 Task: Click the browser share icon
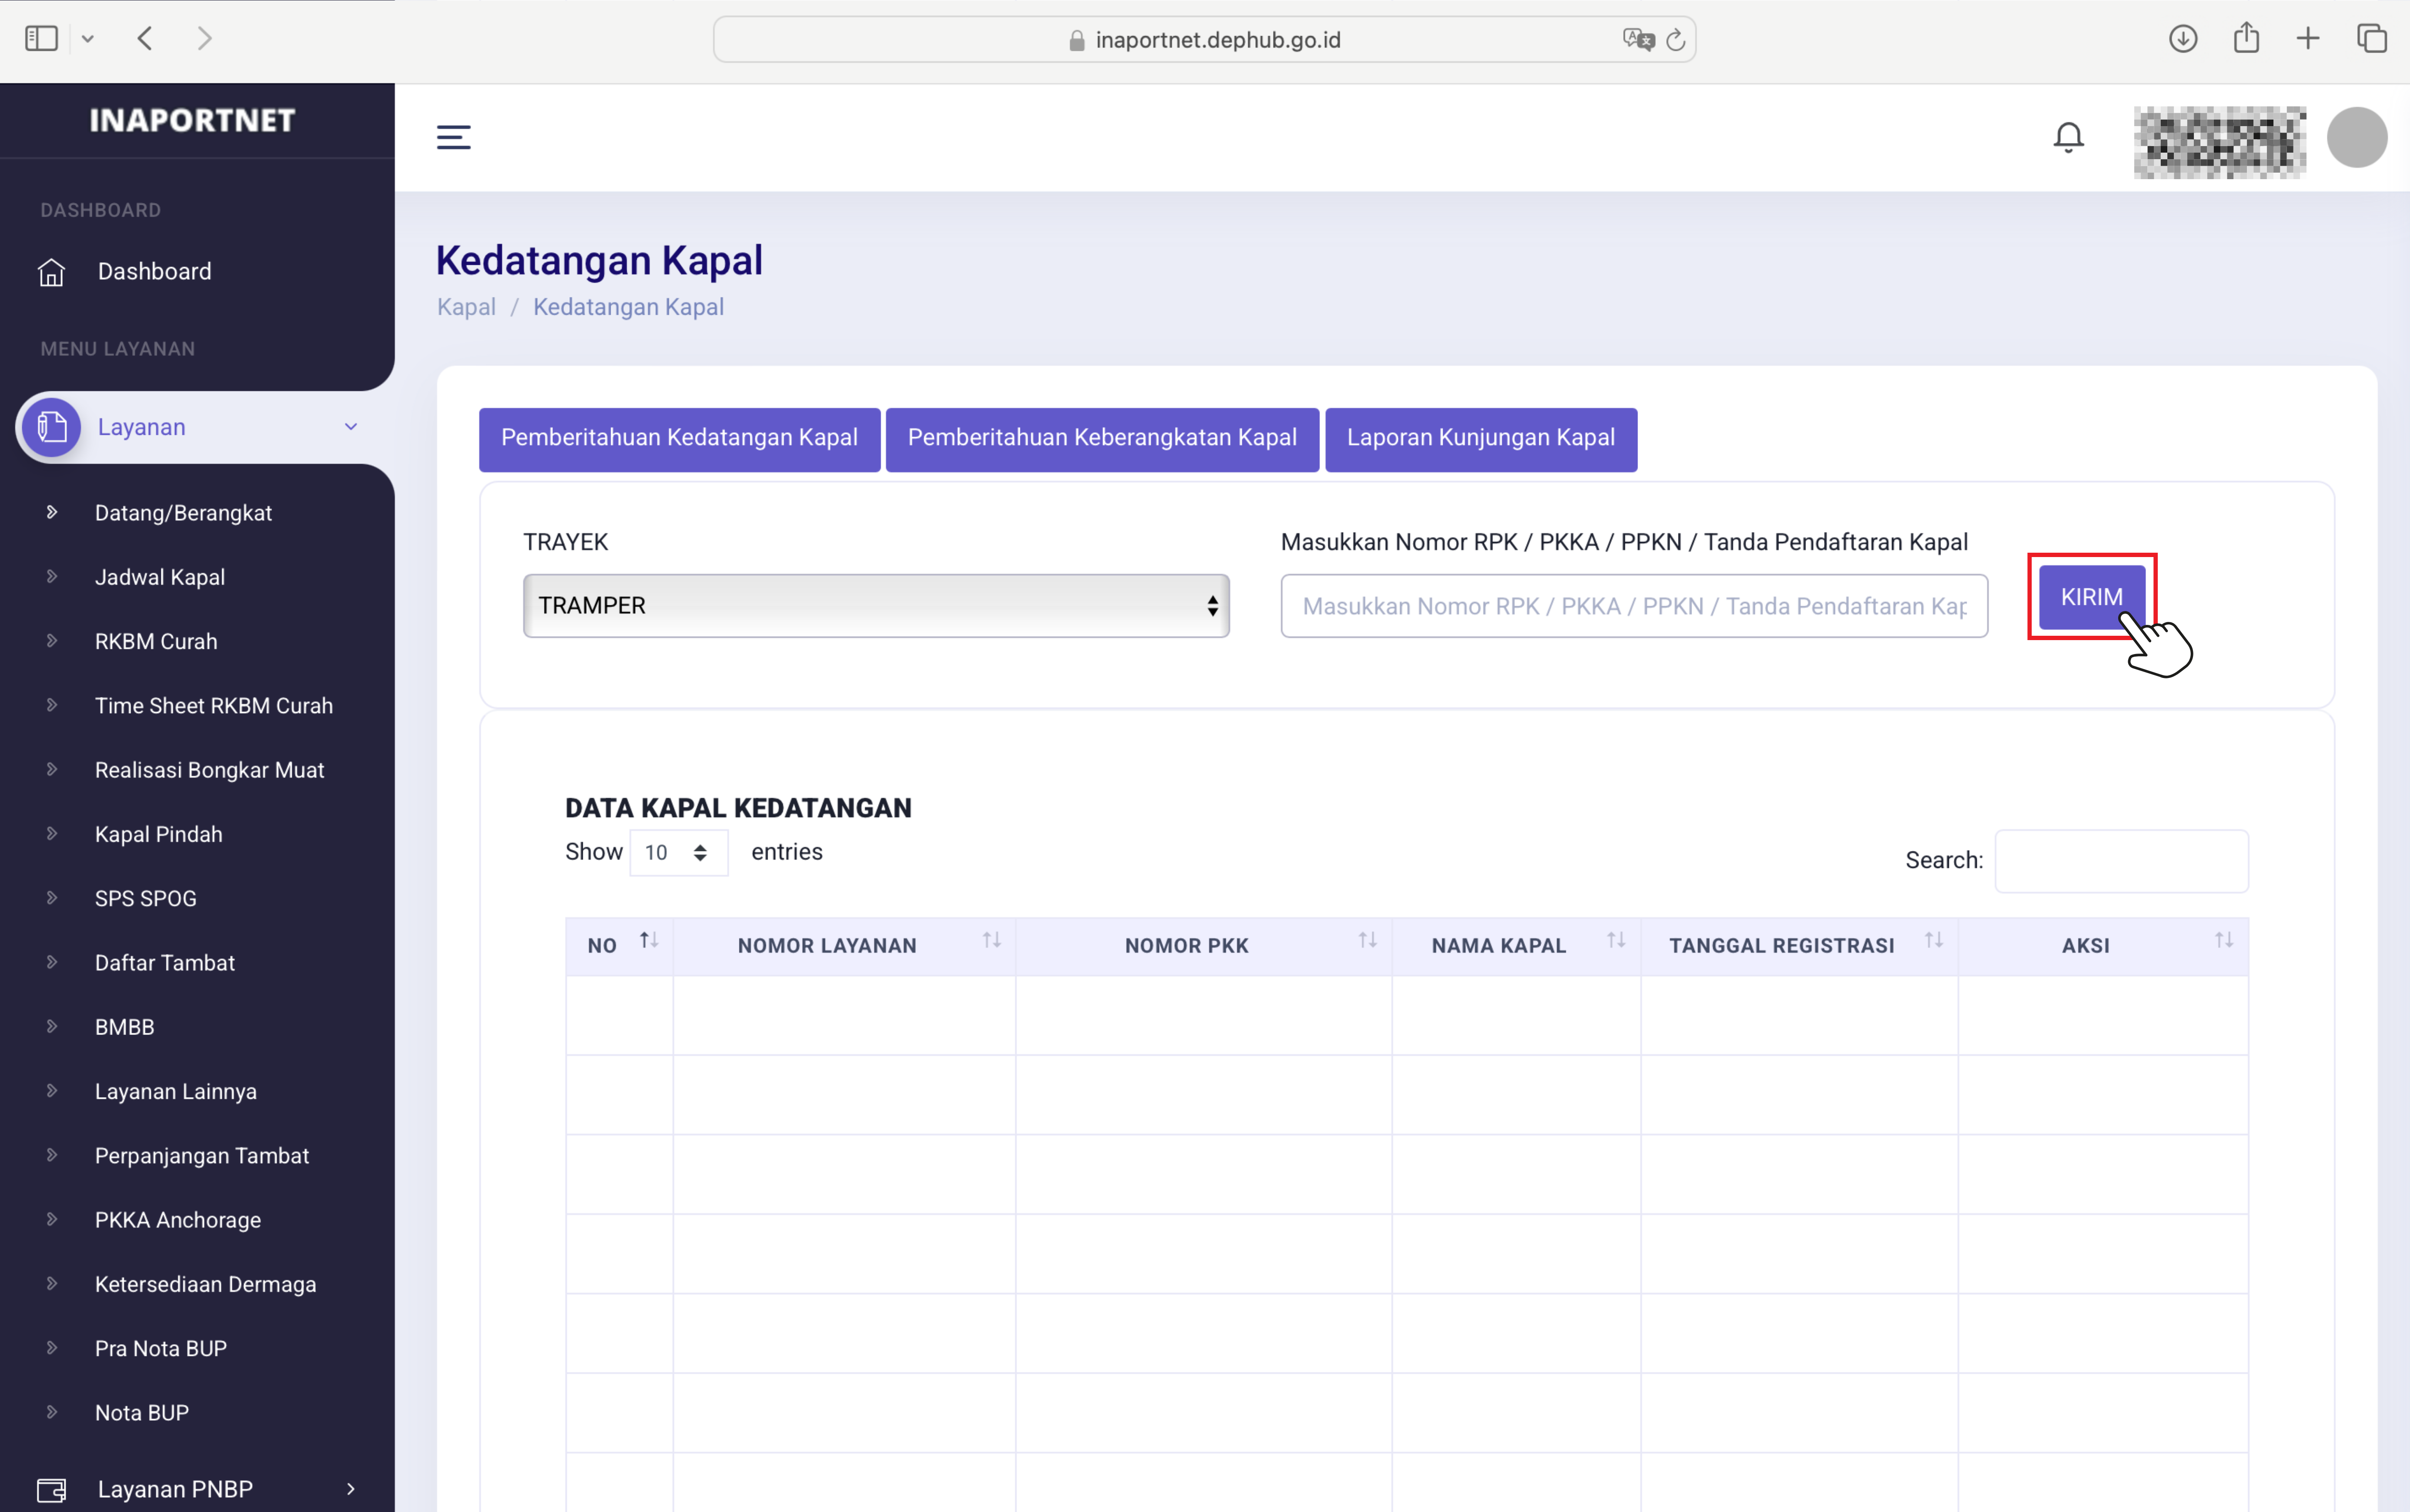(2246, 39)
